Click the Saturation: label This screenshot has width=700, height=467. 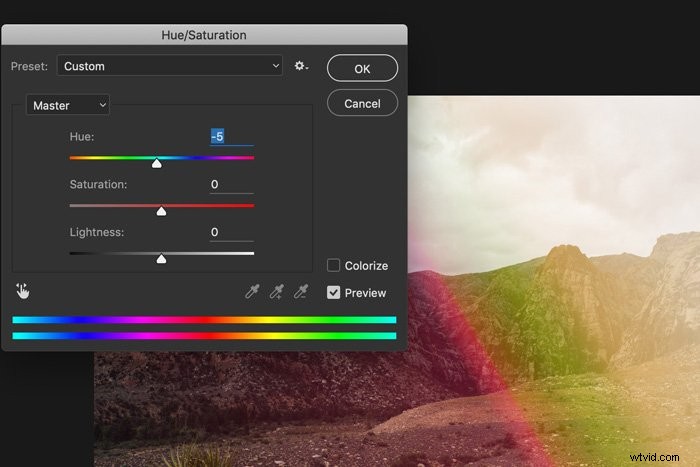point(98,184)
